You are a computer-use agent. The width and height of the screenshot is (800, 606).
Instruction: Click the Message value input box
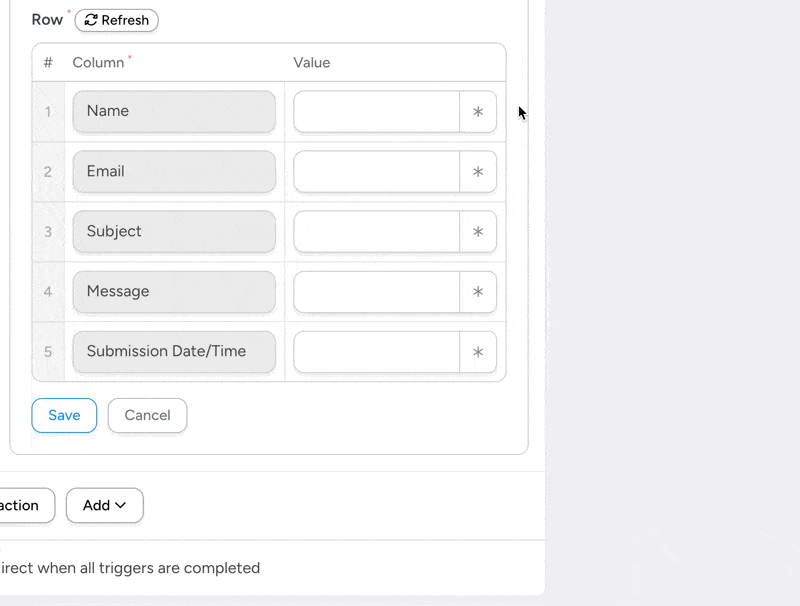pos(378,291)
